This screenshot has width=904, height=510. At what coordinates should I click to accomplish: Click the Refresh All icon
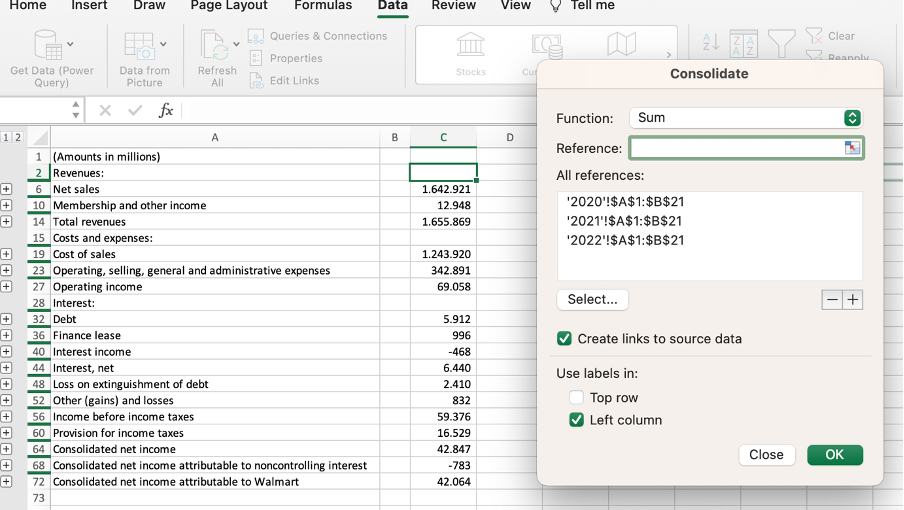click(x=214, y=46)
